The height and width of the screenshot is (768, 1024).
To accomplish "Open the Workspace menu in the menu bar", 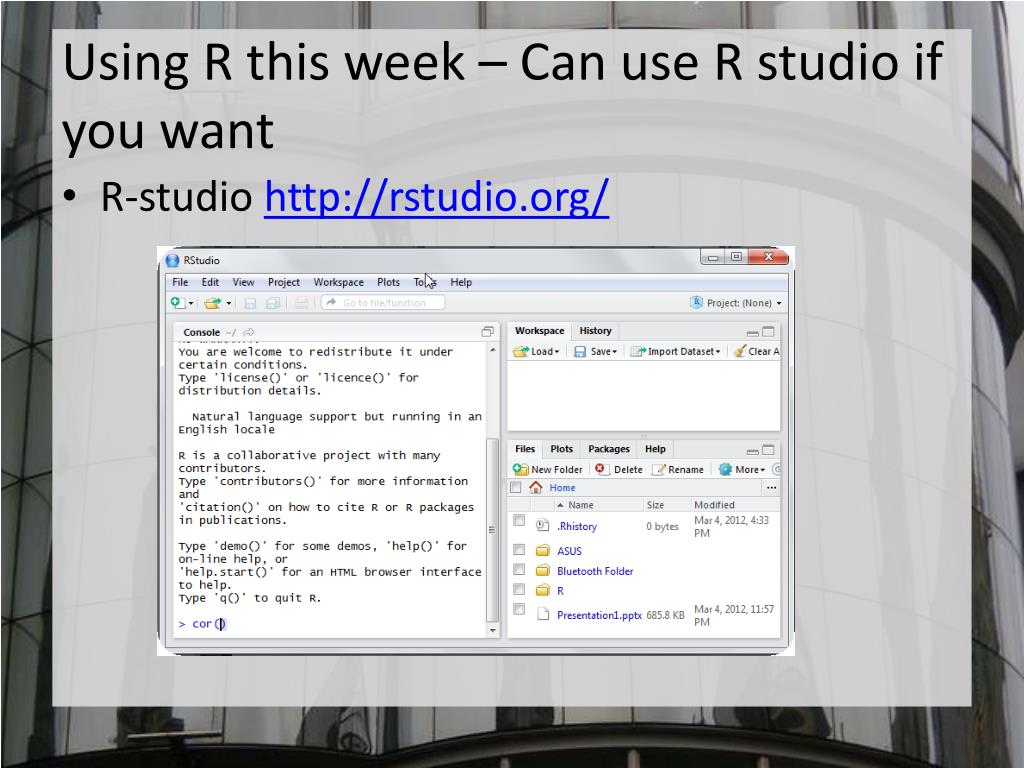I will 338,282.
